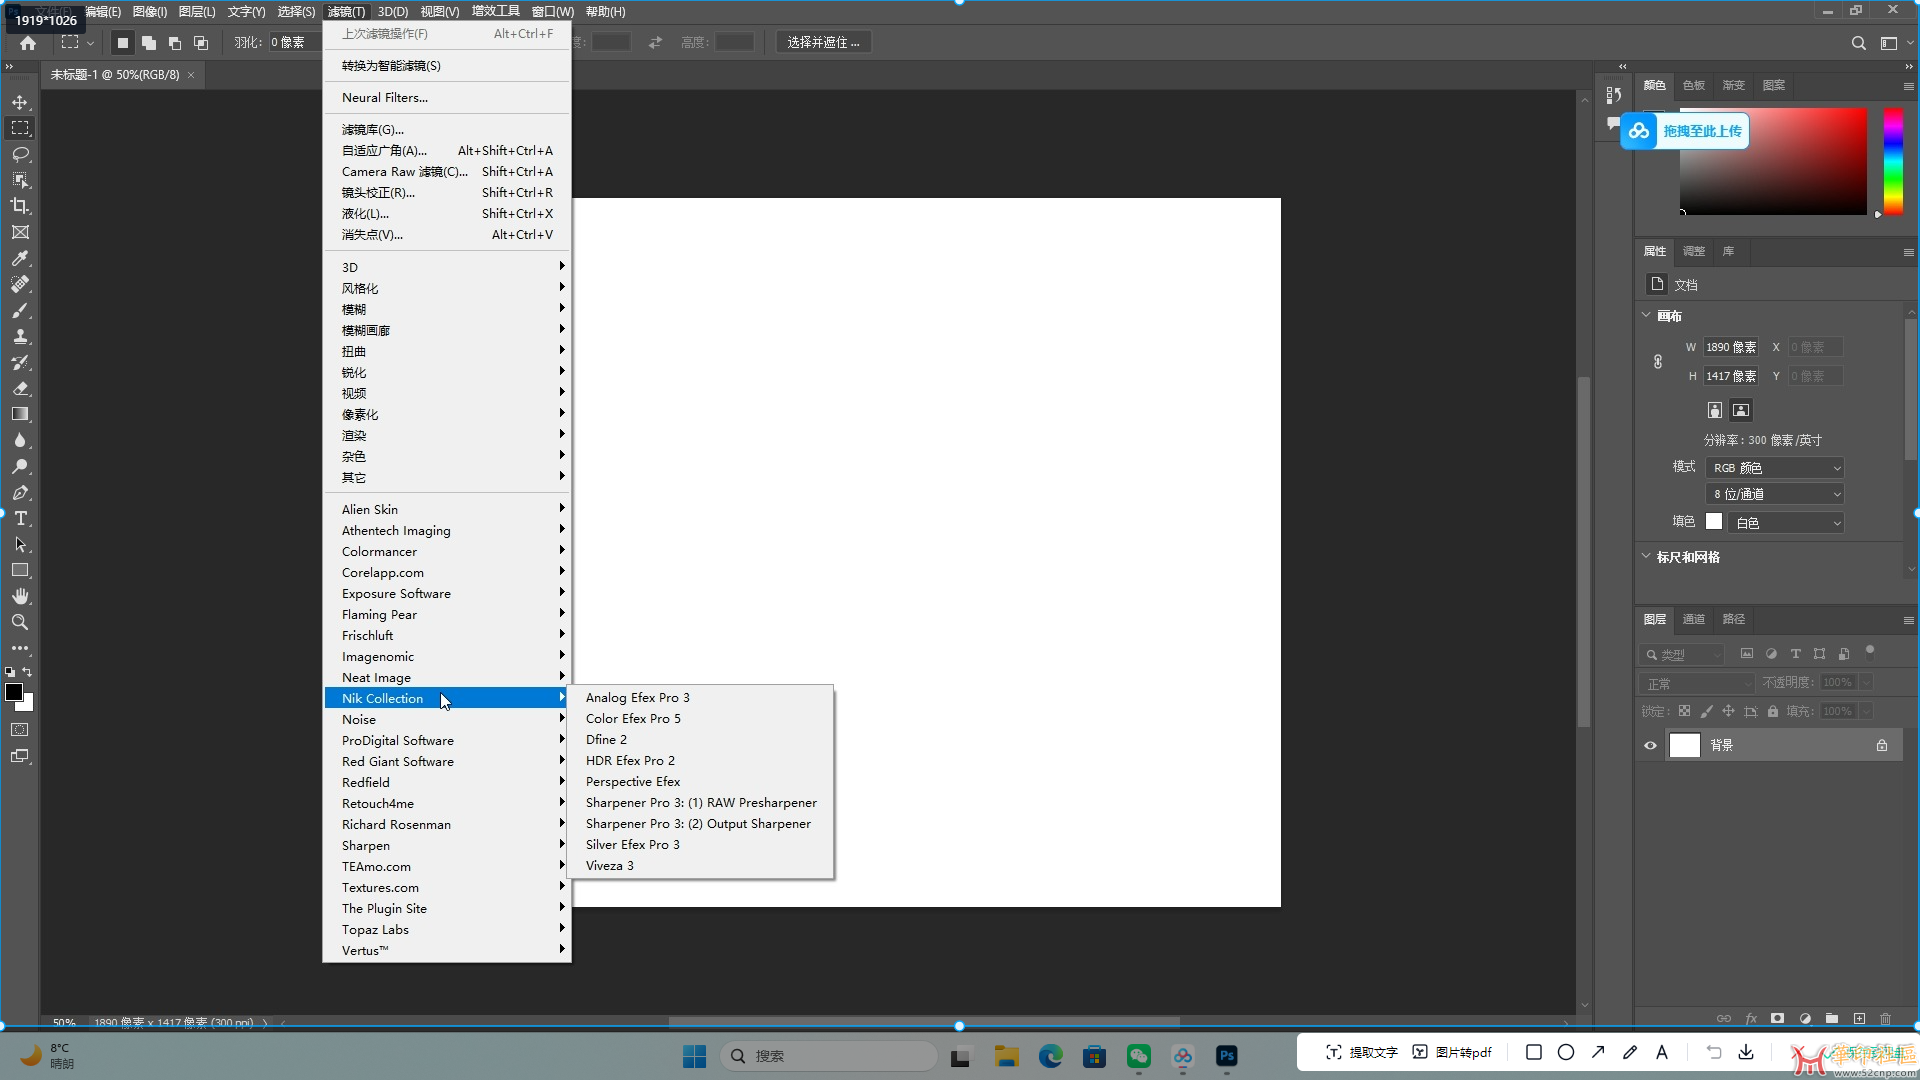The height and width of the screenshot is (1080, 1920).
Task: Select the Crop tool
Action: pyautogui.click(x=20, y=205)
